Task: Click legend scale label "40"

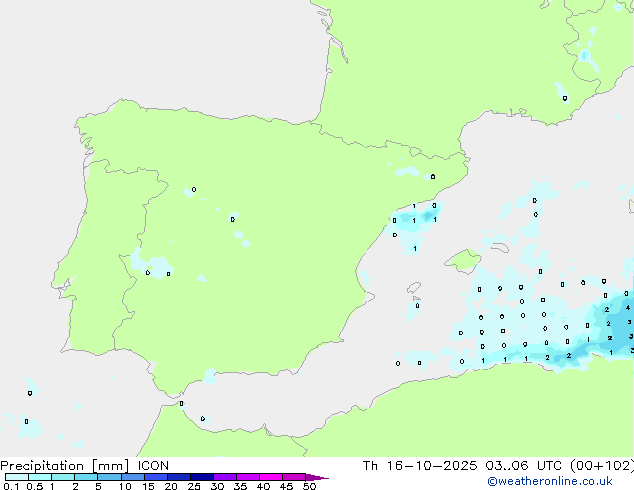Action: (x=263, y=486)
